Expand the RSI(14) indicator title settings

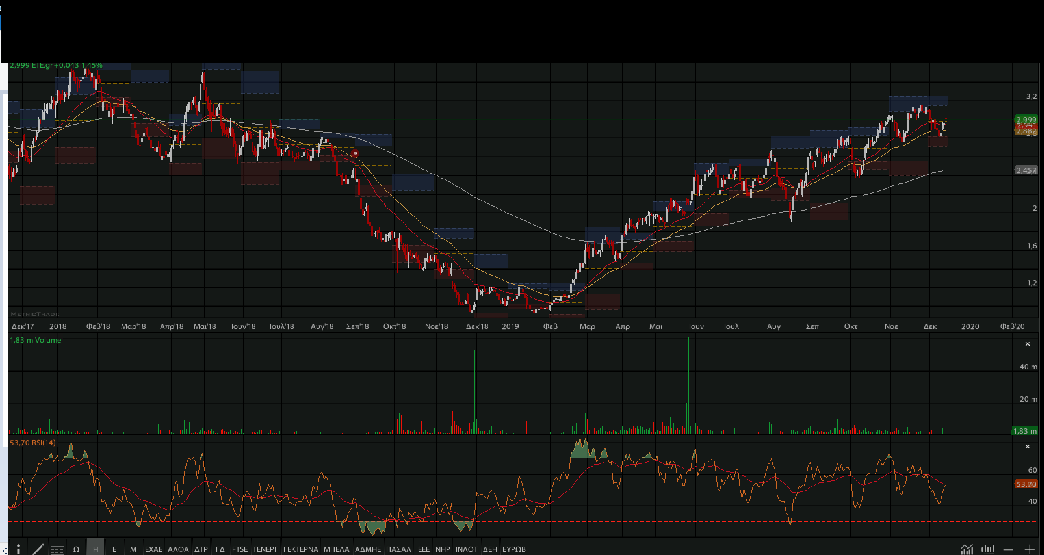(x=34, y=441)
